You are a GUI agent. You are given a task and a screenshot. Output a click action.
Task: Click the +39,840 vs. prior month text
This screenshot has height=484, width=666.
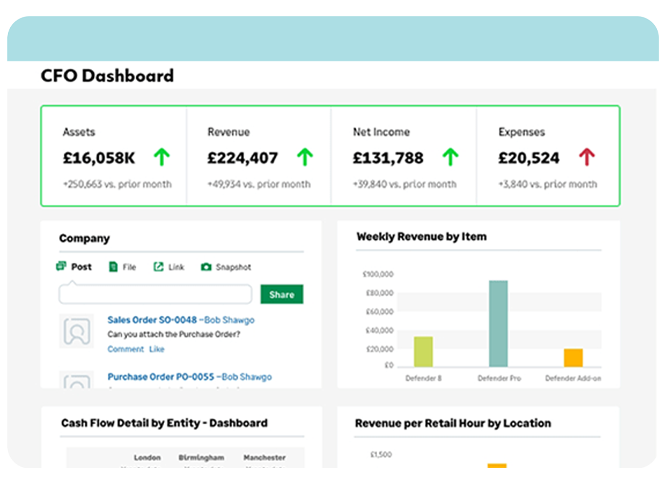(405, 184)
